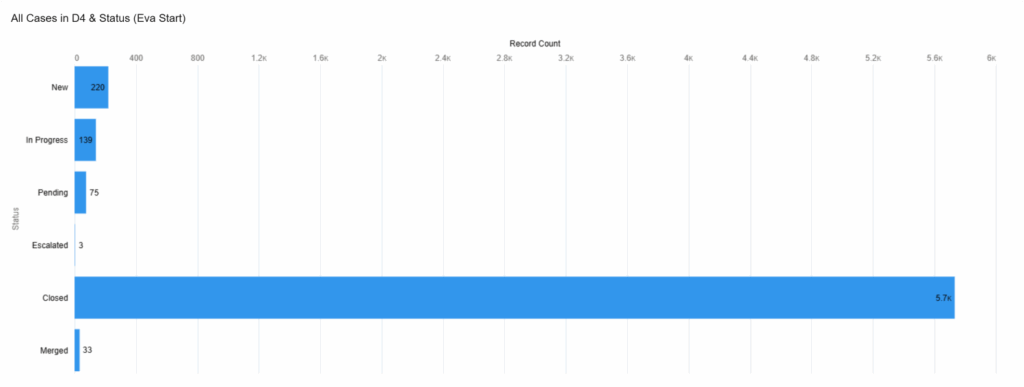Click the 3.6k axis tick label
This screenshot has height=387, width=1024.
627,58
